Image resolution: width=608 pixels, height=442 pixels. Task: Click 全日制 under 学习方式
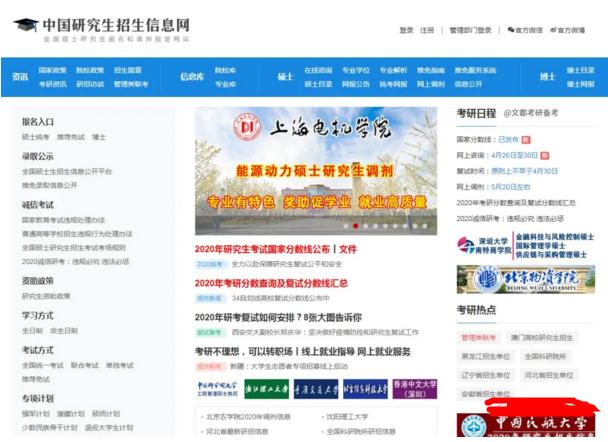tap(32, 331)
